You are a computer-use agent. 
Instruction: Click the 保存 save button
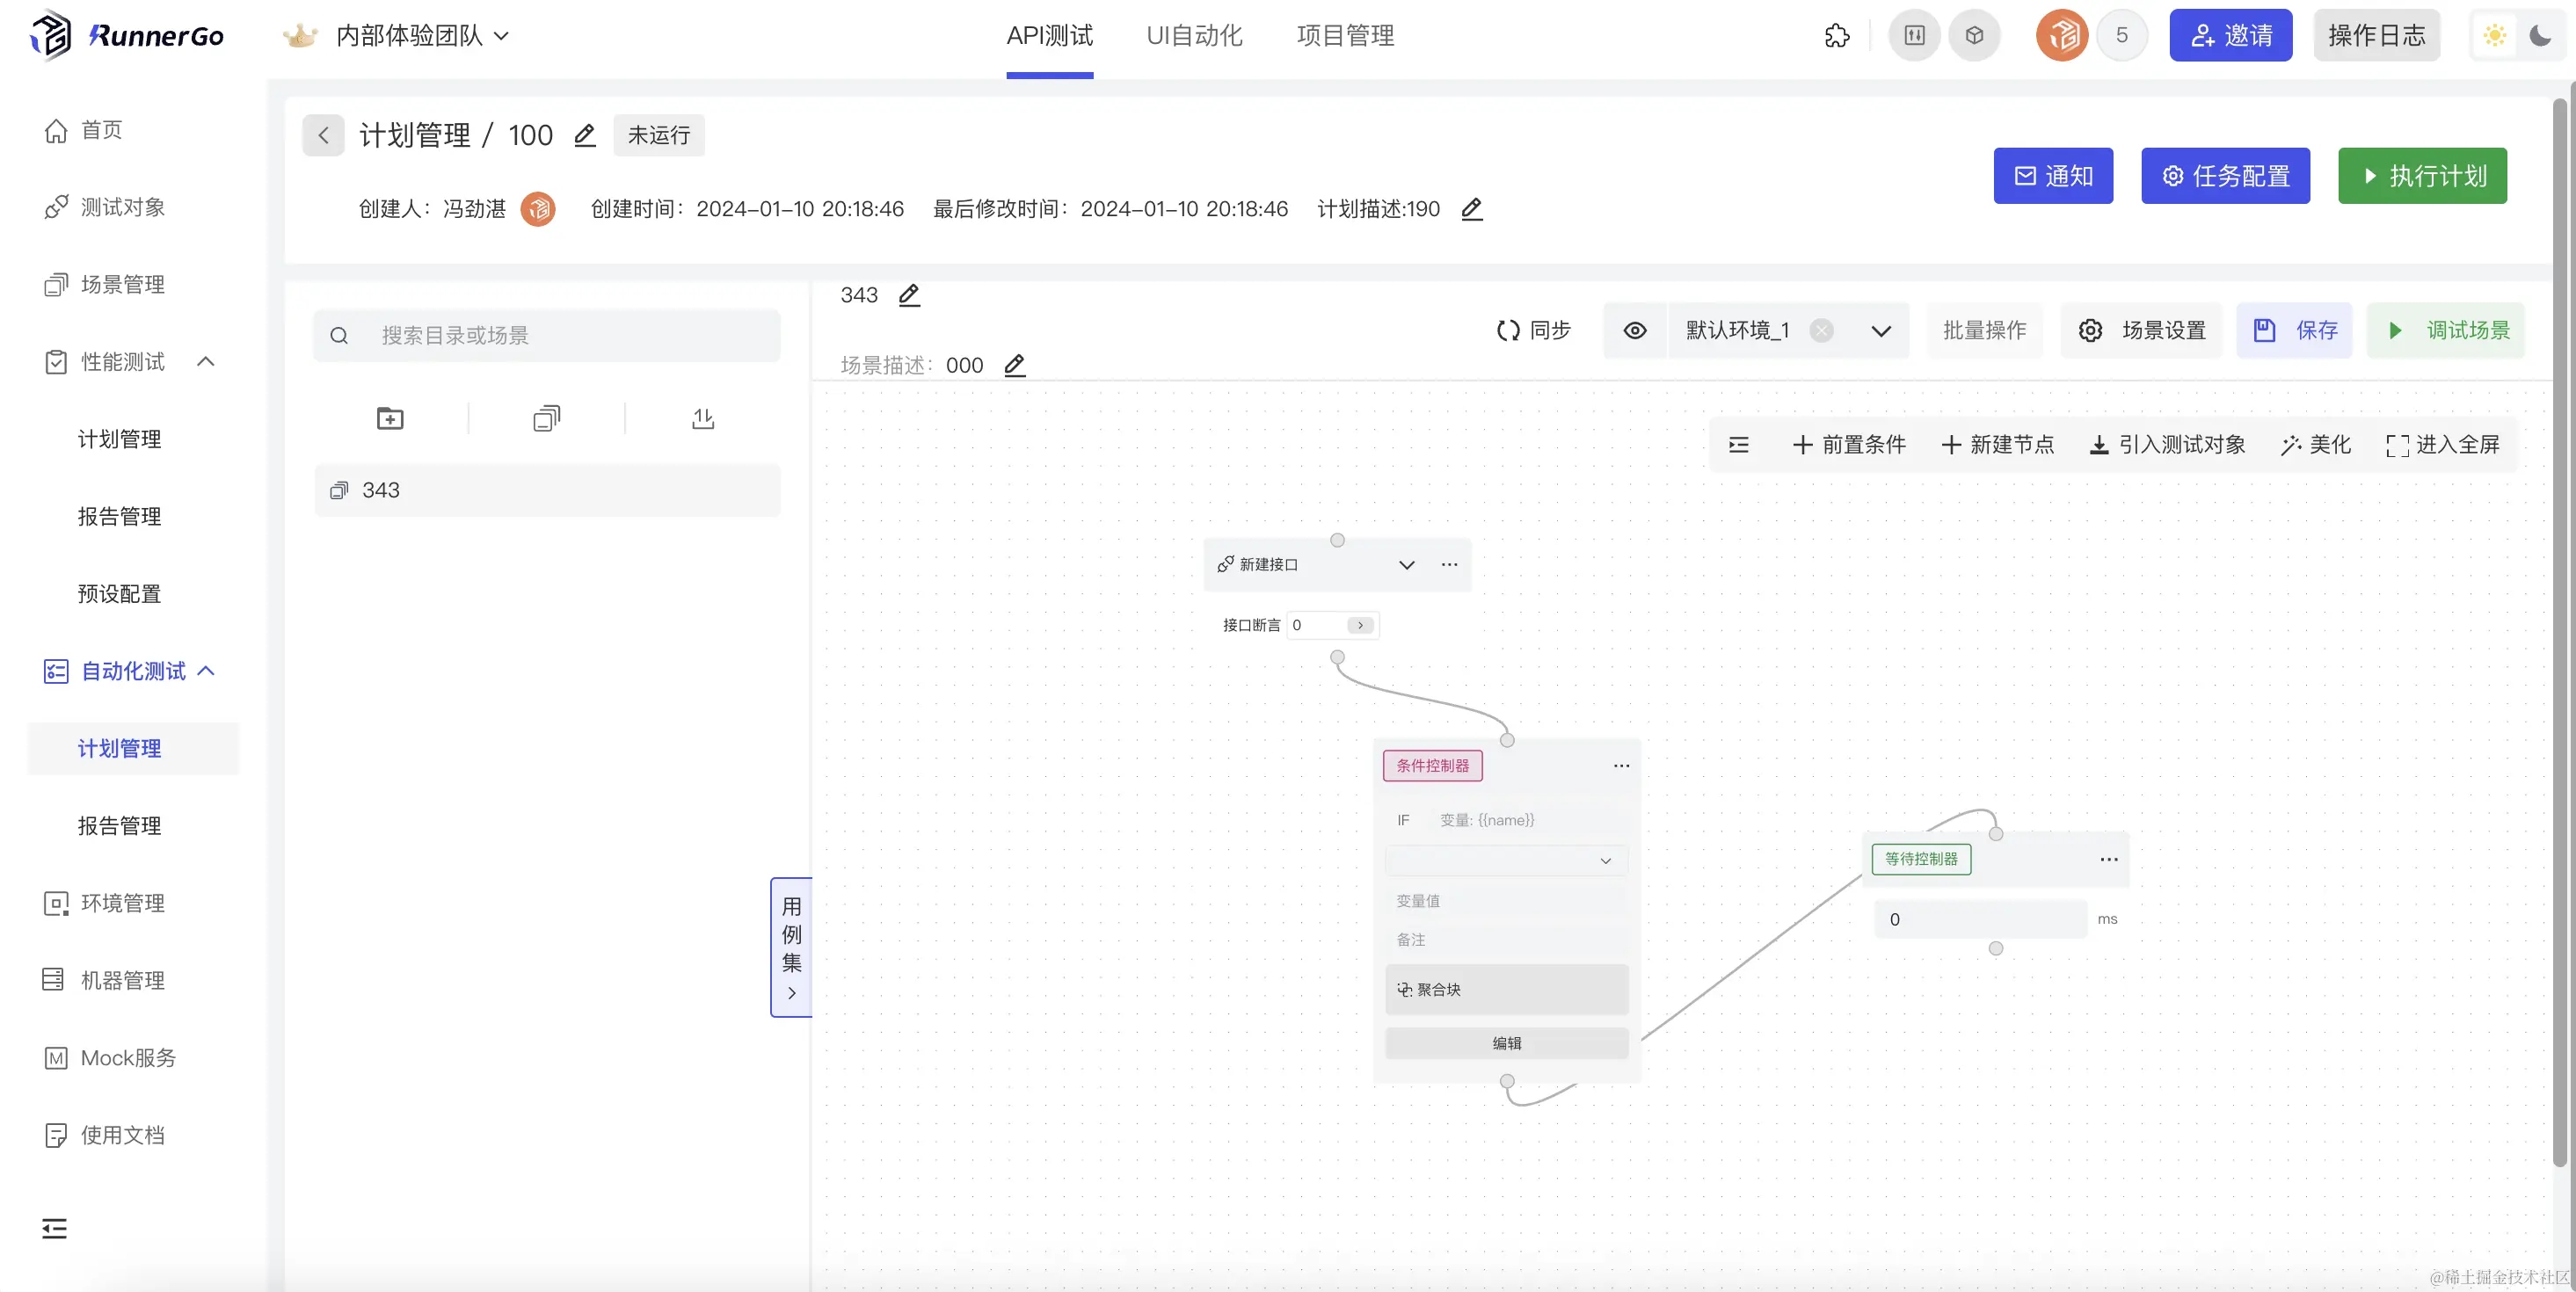click(x=2294, y=330)
